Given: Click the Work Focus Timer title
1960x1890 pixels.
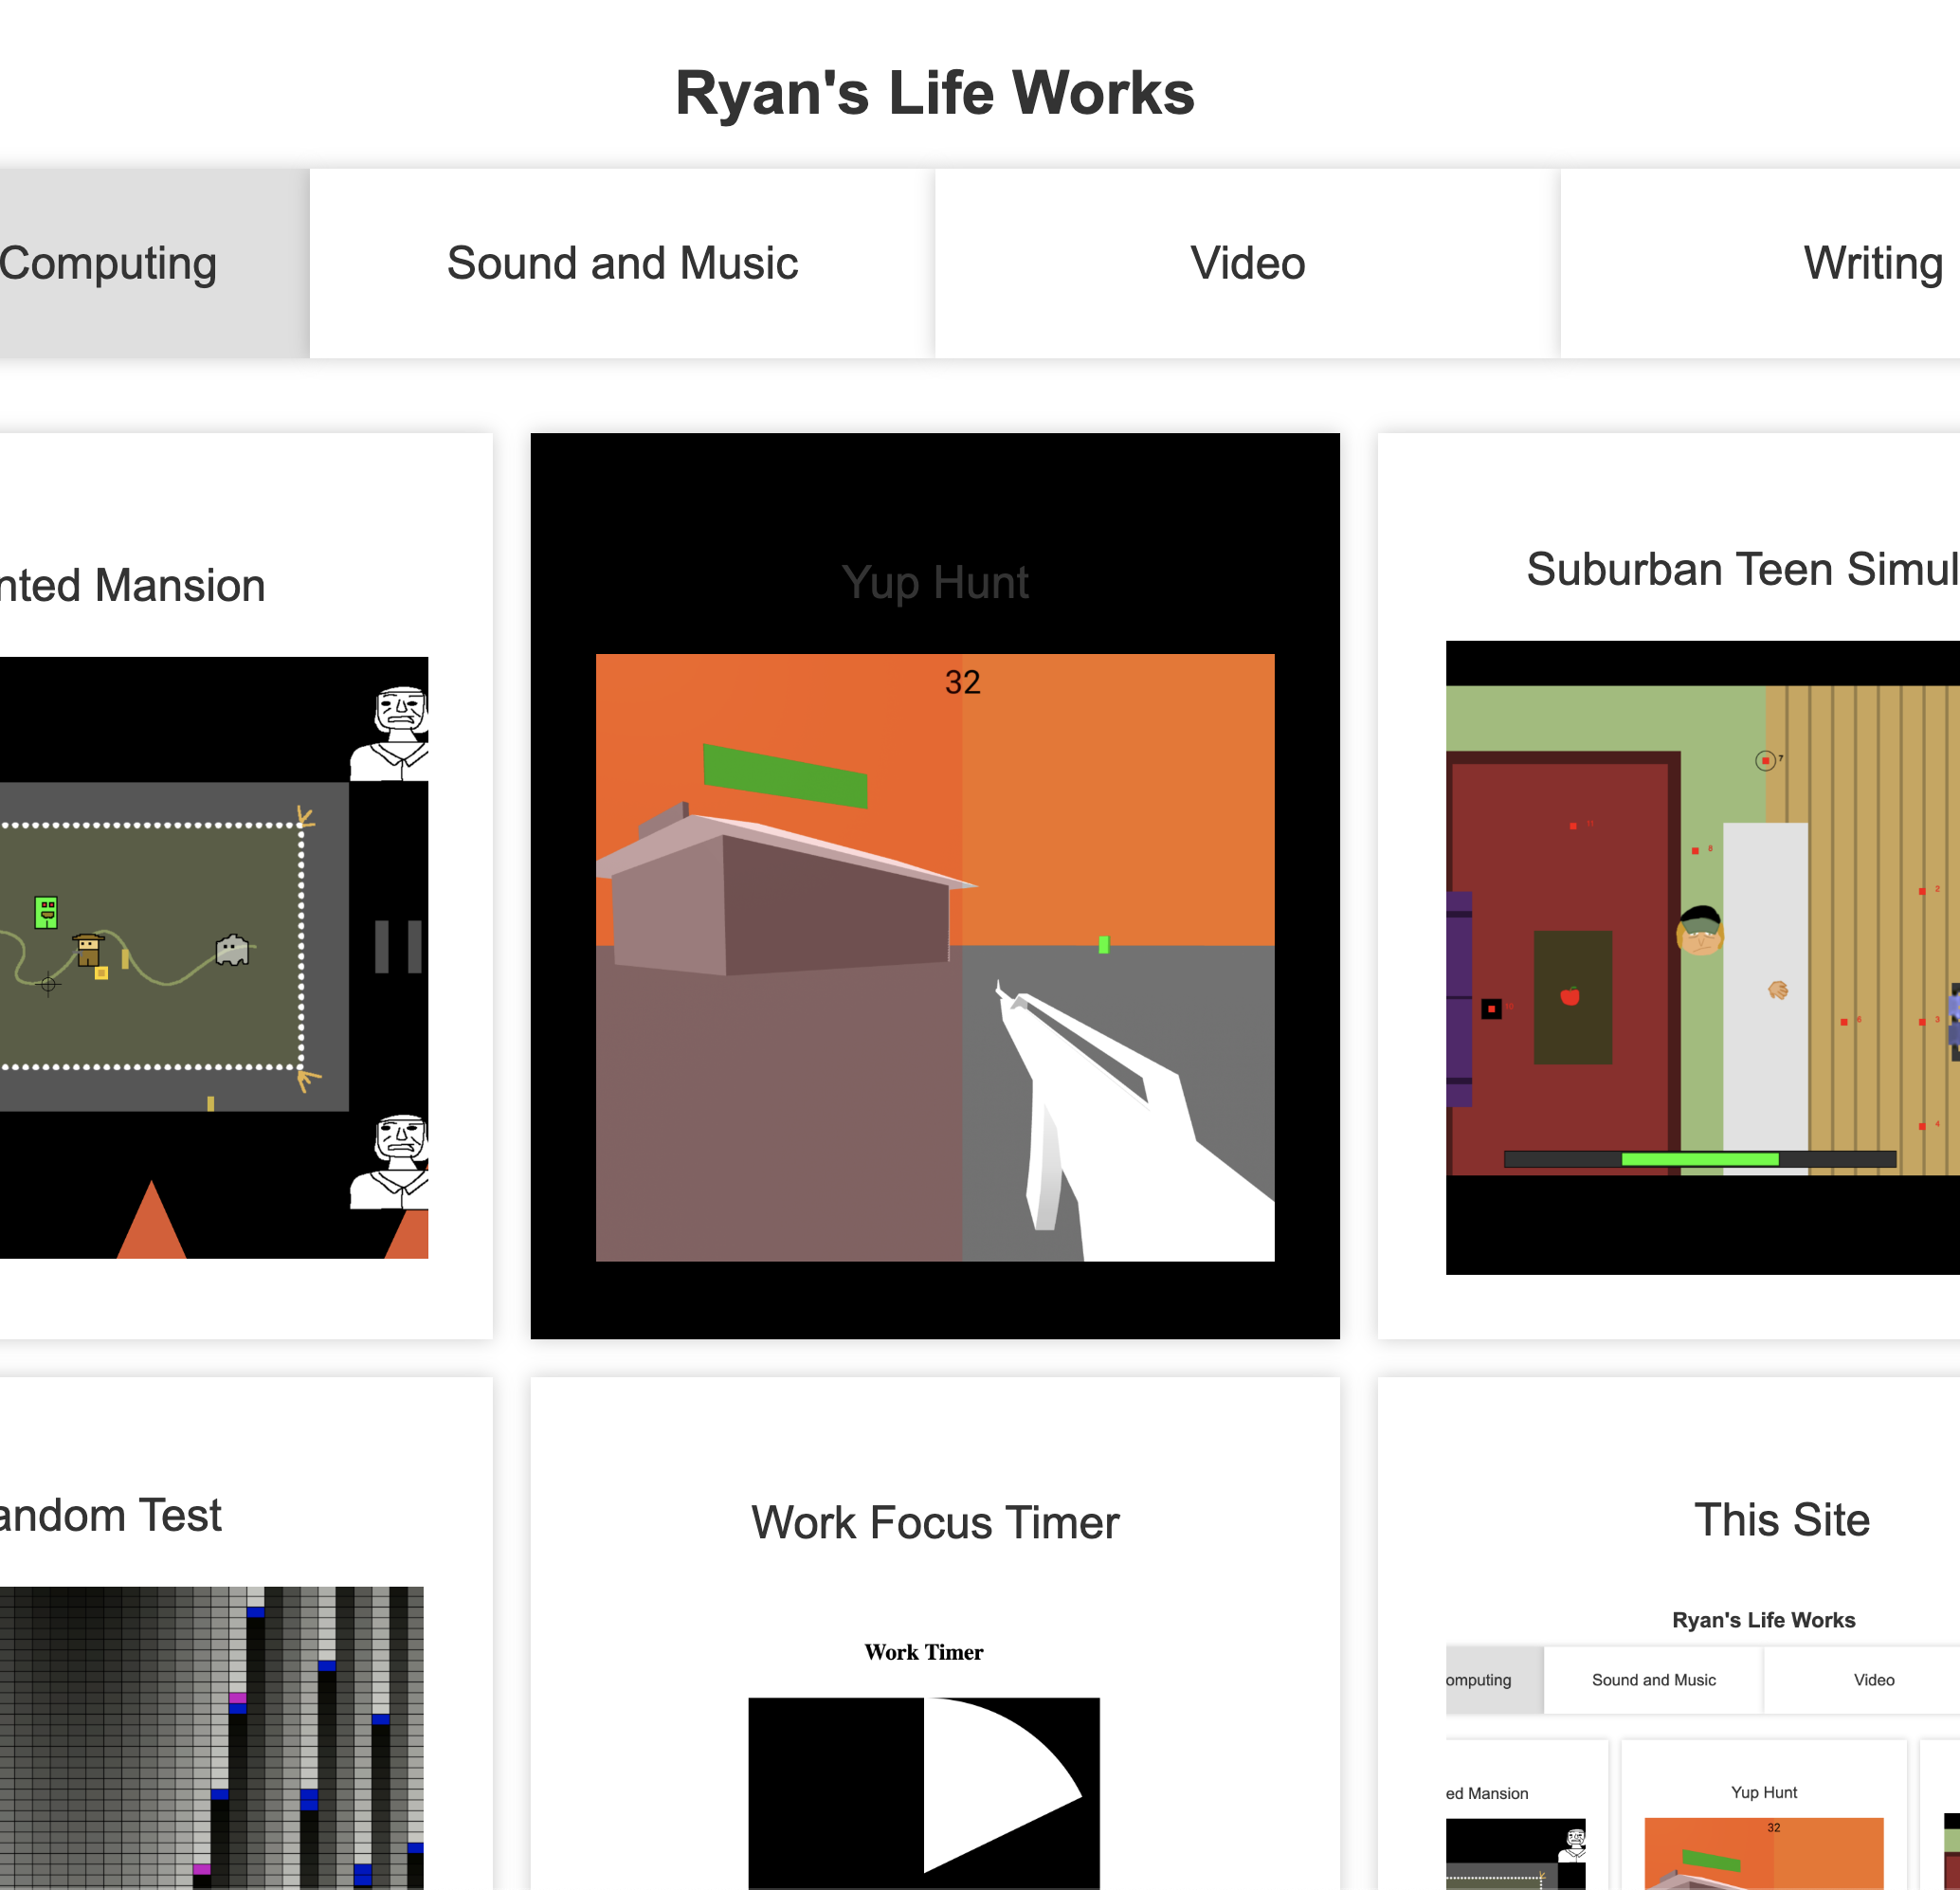Looking at the screenshot, I should pos(935,1523).
